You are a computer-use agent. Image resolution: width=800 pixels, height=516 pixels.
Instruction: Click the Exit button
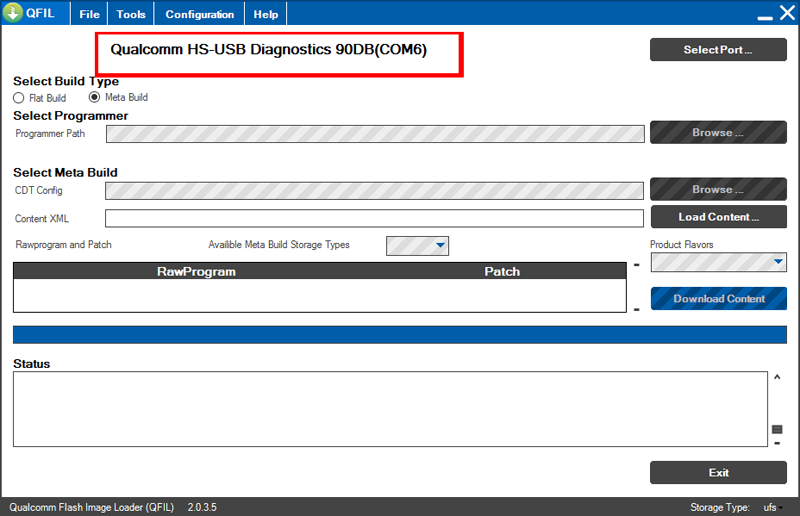[x=718, y=473]
